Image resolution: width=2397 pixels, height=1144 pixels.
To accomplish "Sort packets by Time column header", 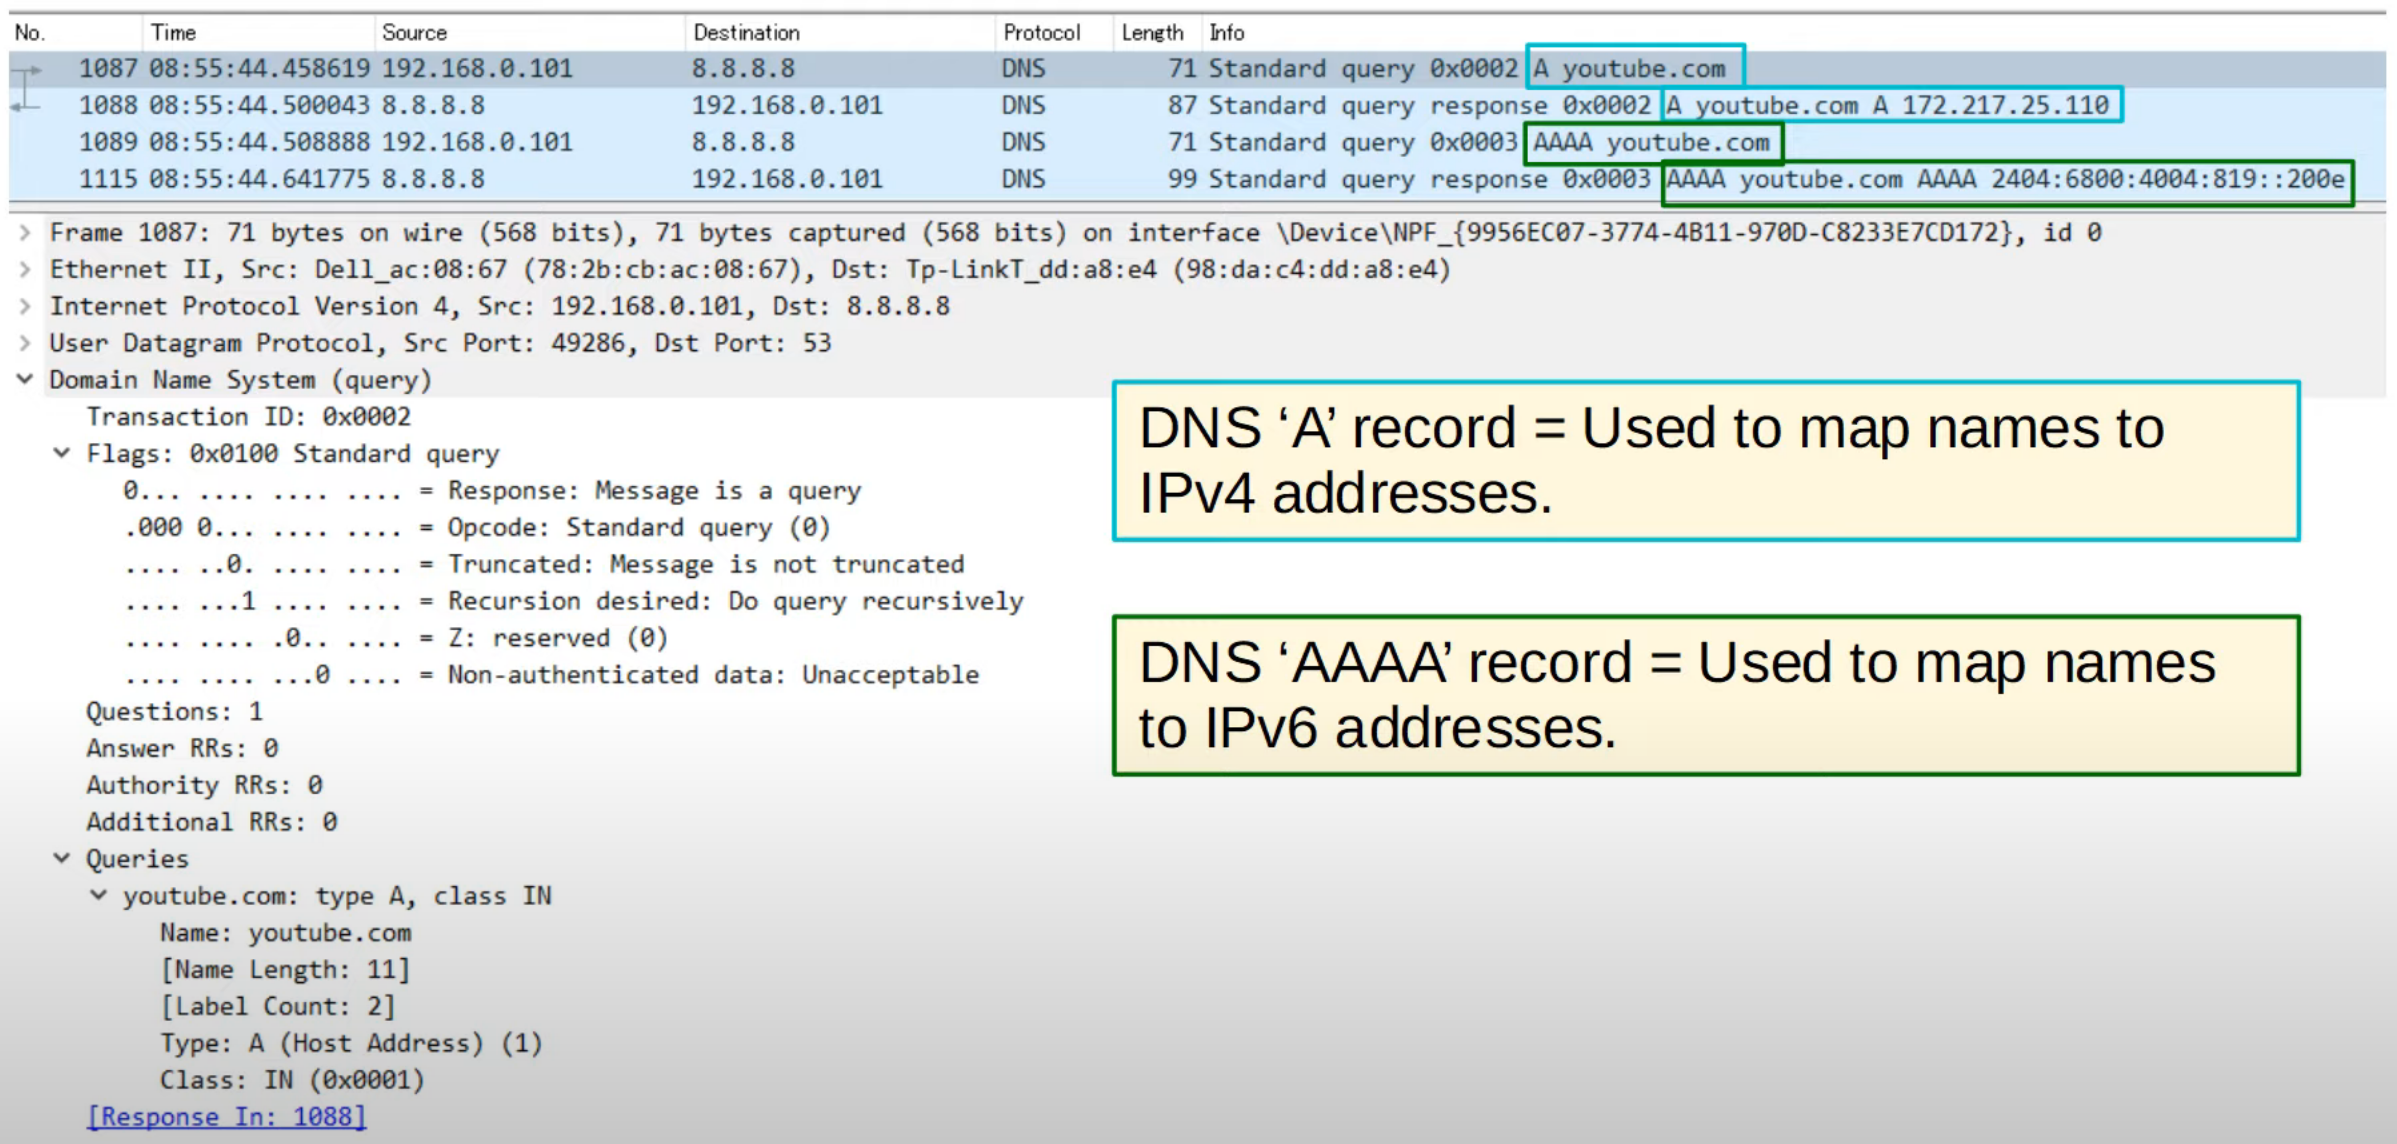I will click(174, 33).
